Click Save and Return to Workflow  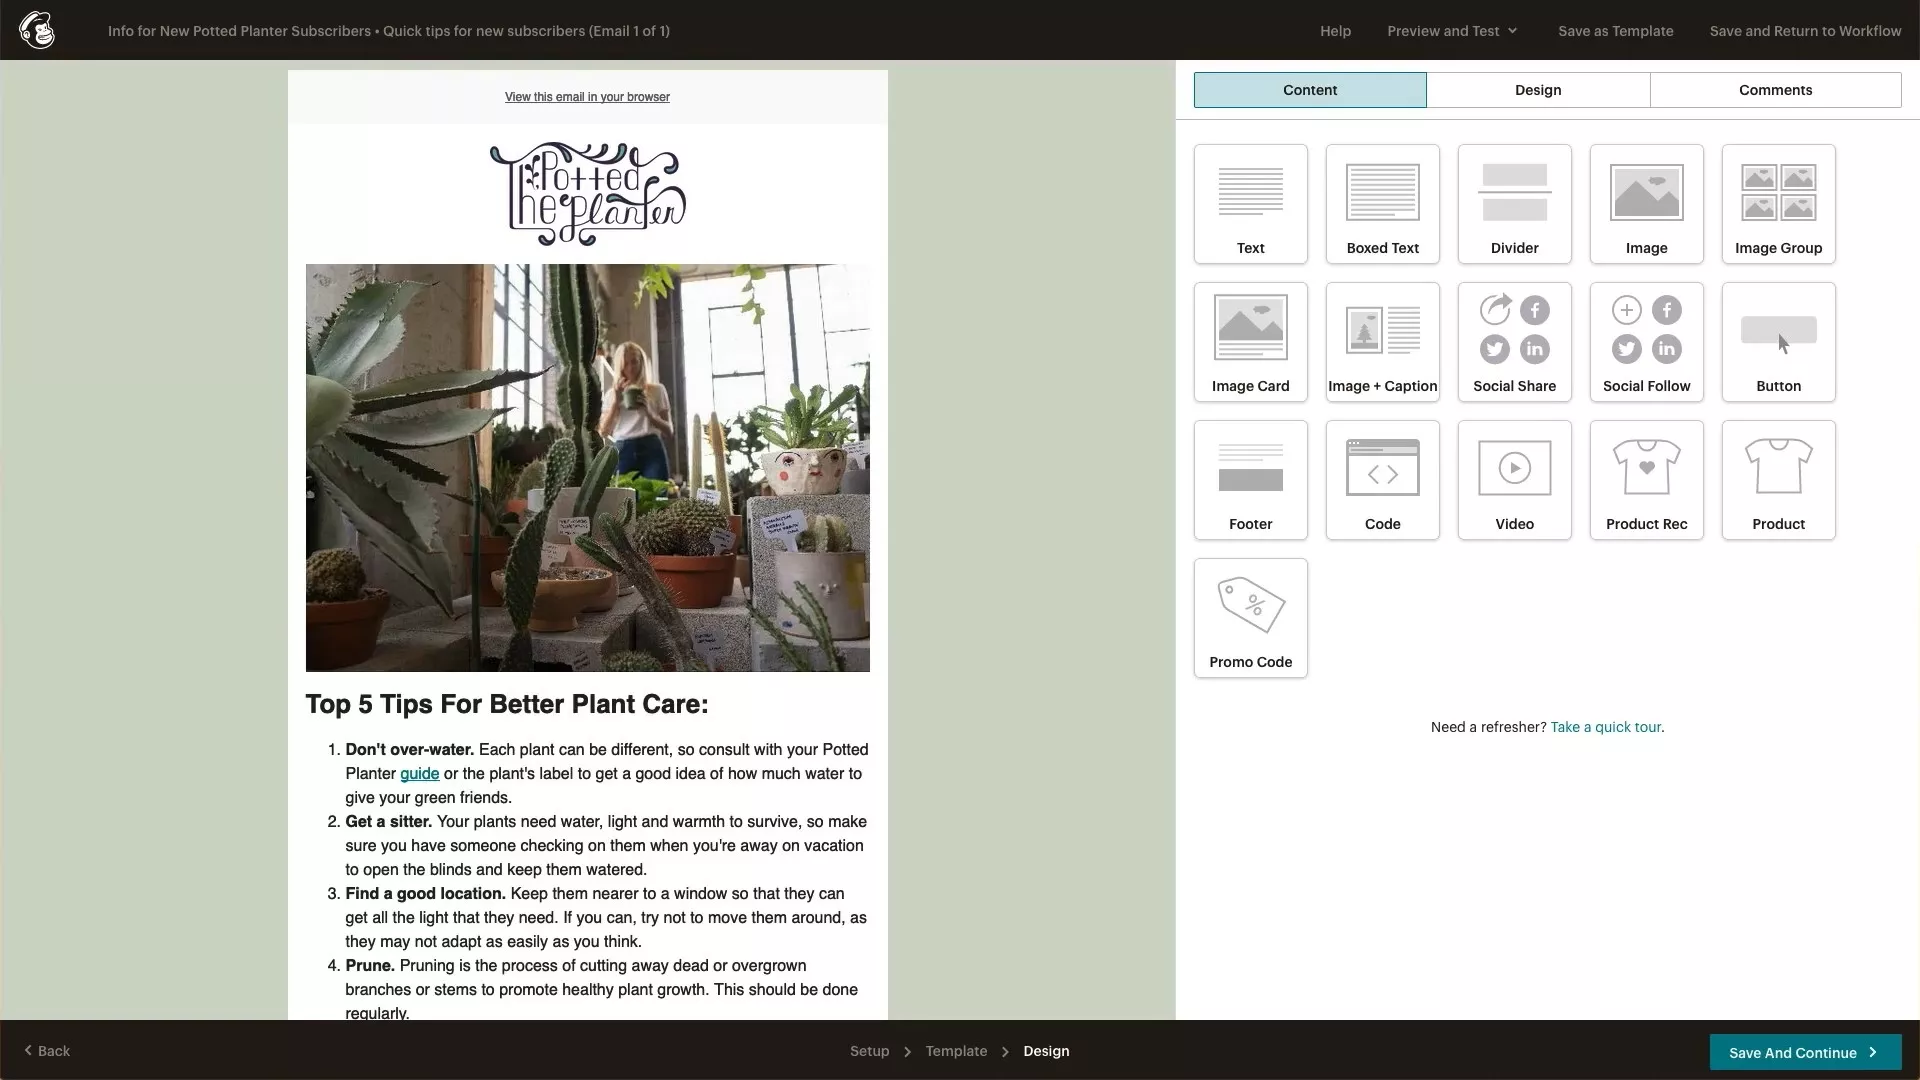tap(1805, 31)
